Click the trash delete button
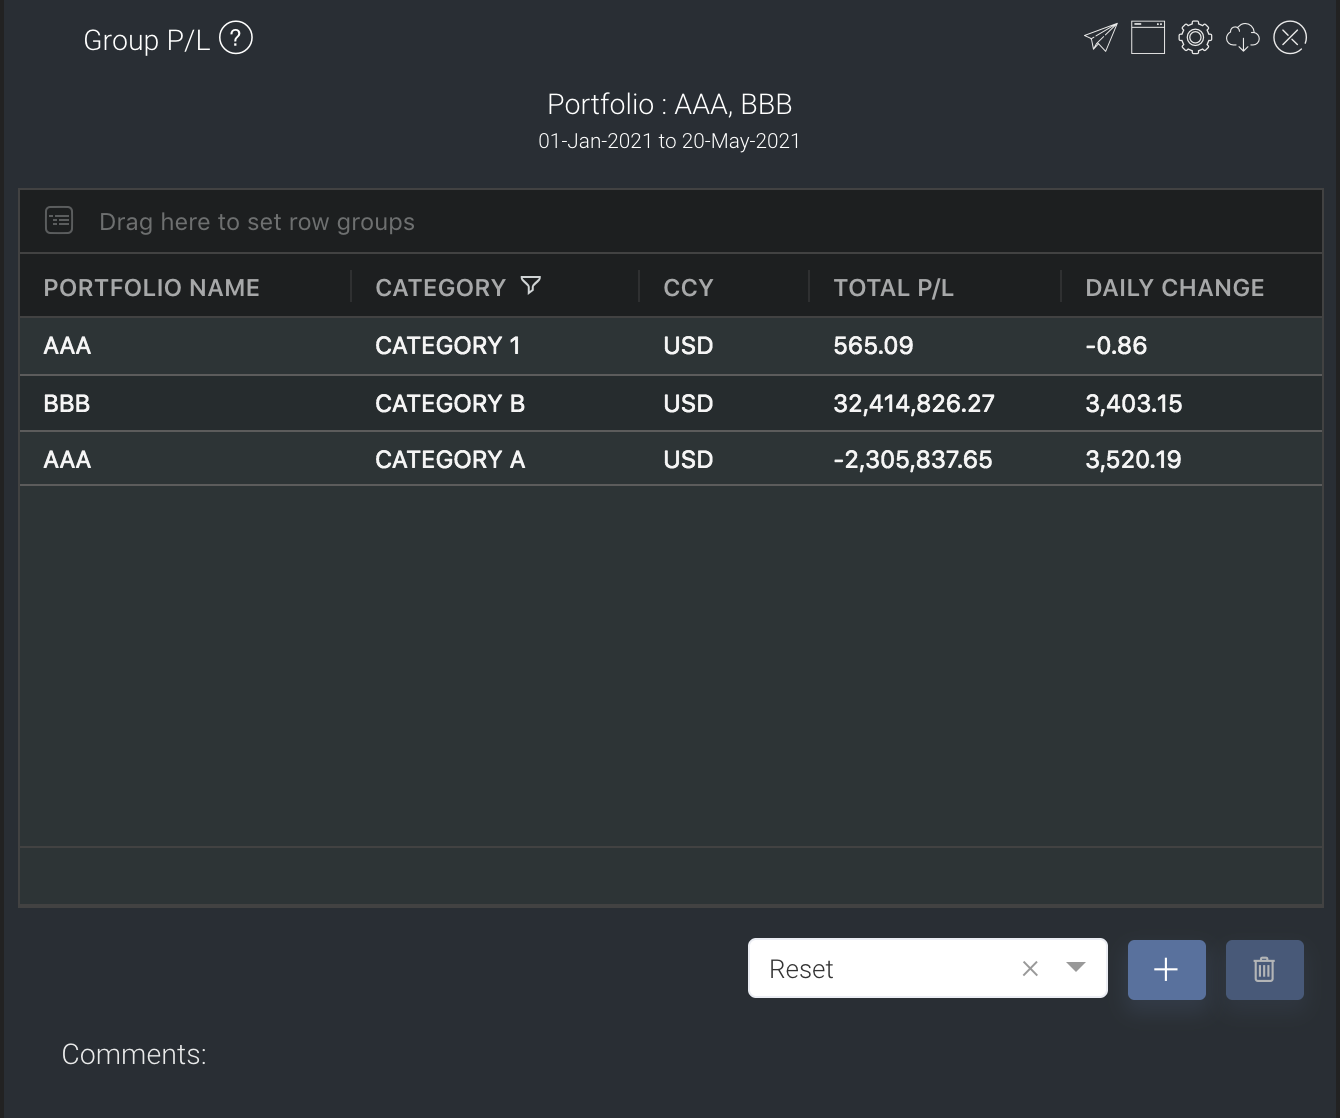1340x1118 pixels. pyautogui.click(x=1264, y=969)
